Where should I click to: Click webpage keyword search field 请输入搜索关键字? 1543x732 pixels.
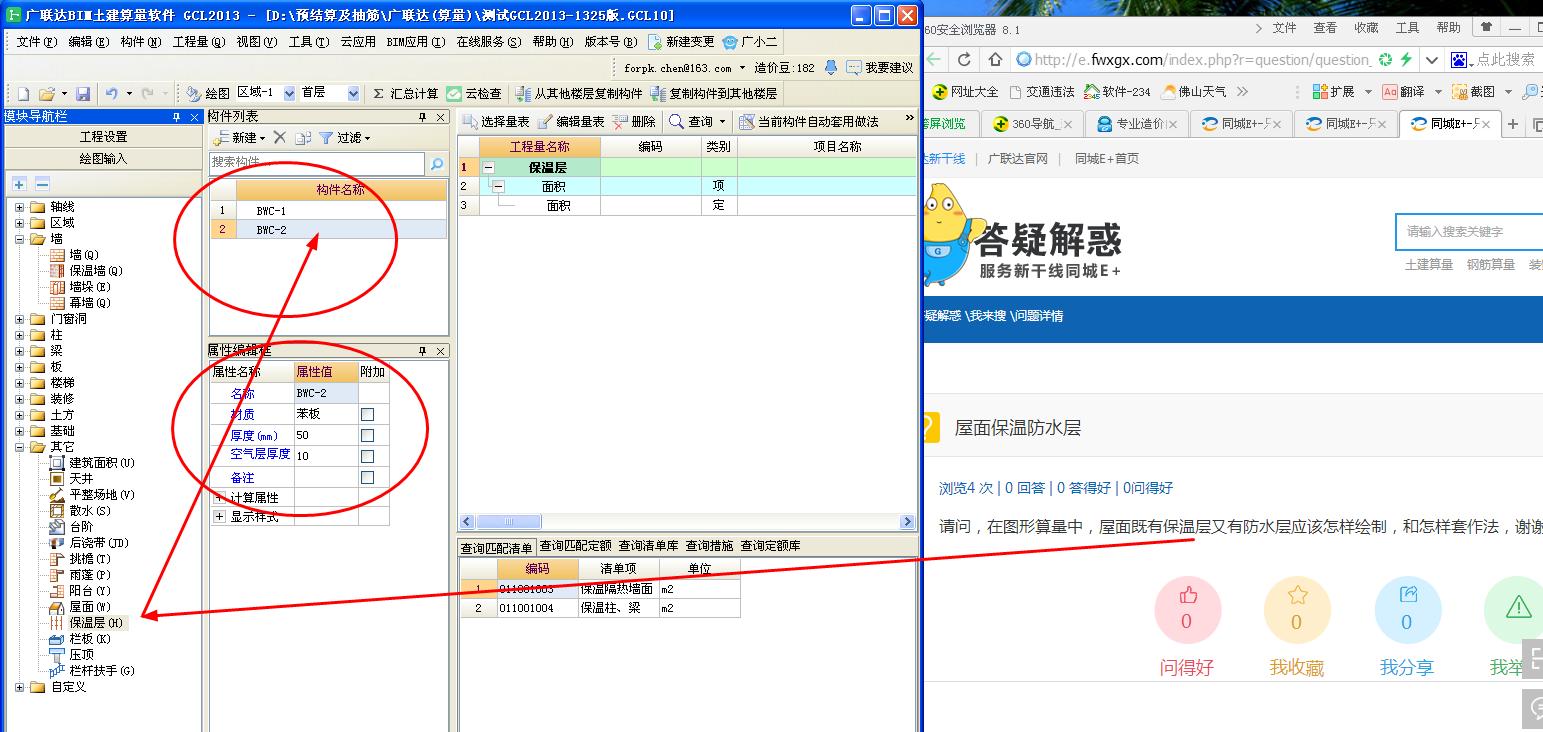[x=1468, y=232]
